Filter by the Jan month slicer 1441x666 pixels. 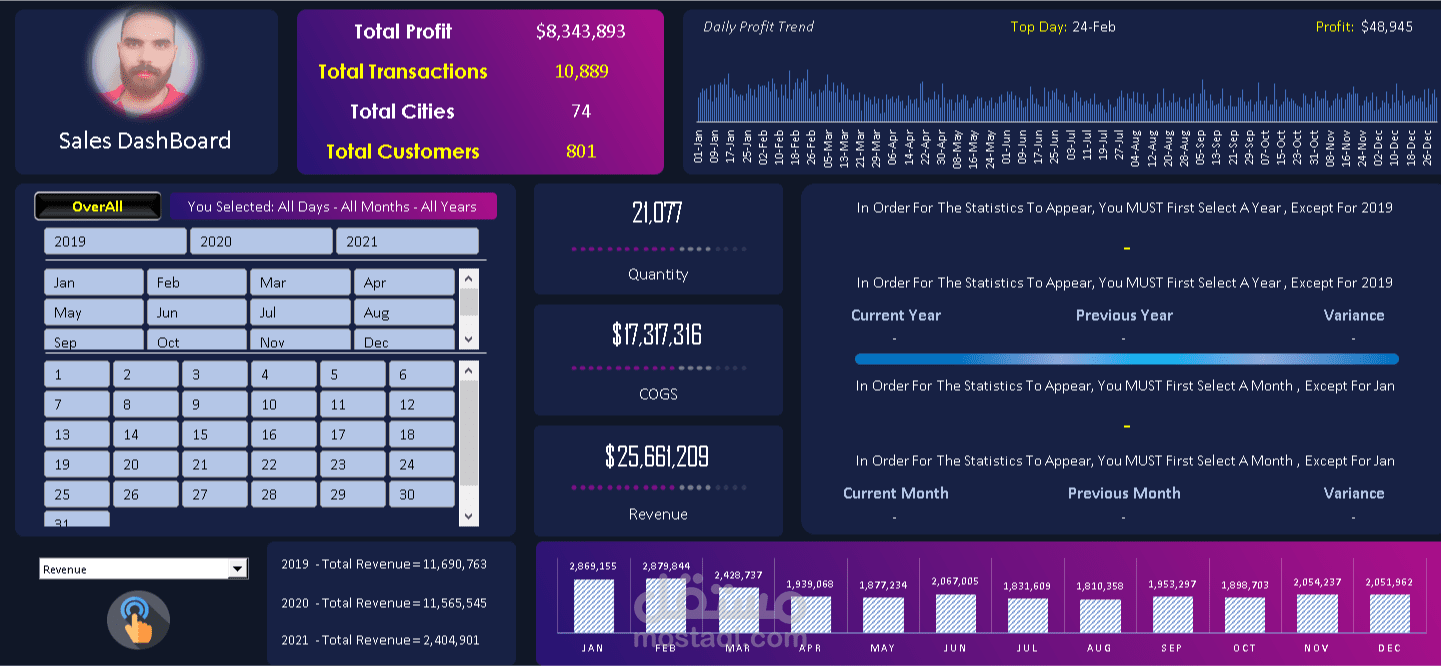94,282
